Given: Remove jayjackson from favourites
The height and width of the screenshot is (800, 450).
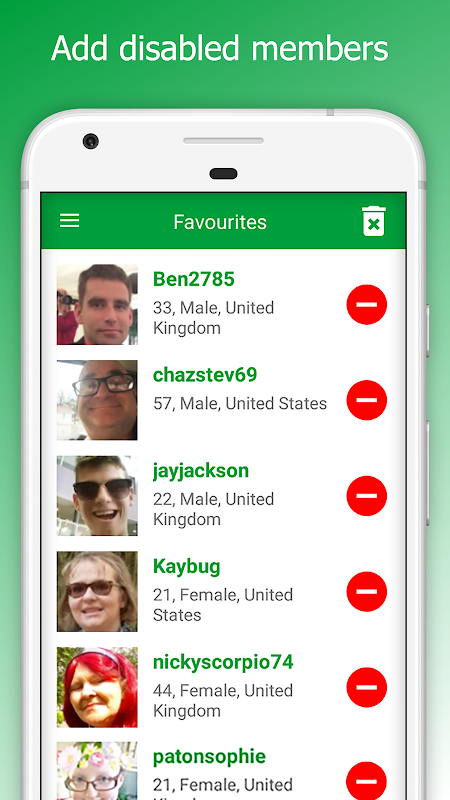Looking at the screenshot, I should tap(367, 496).
